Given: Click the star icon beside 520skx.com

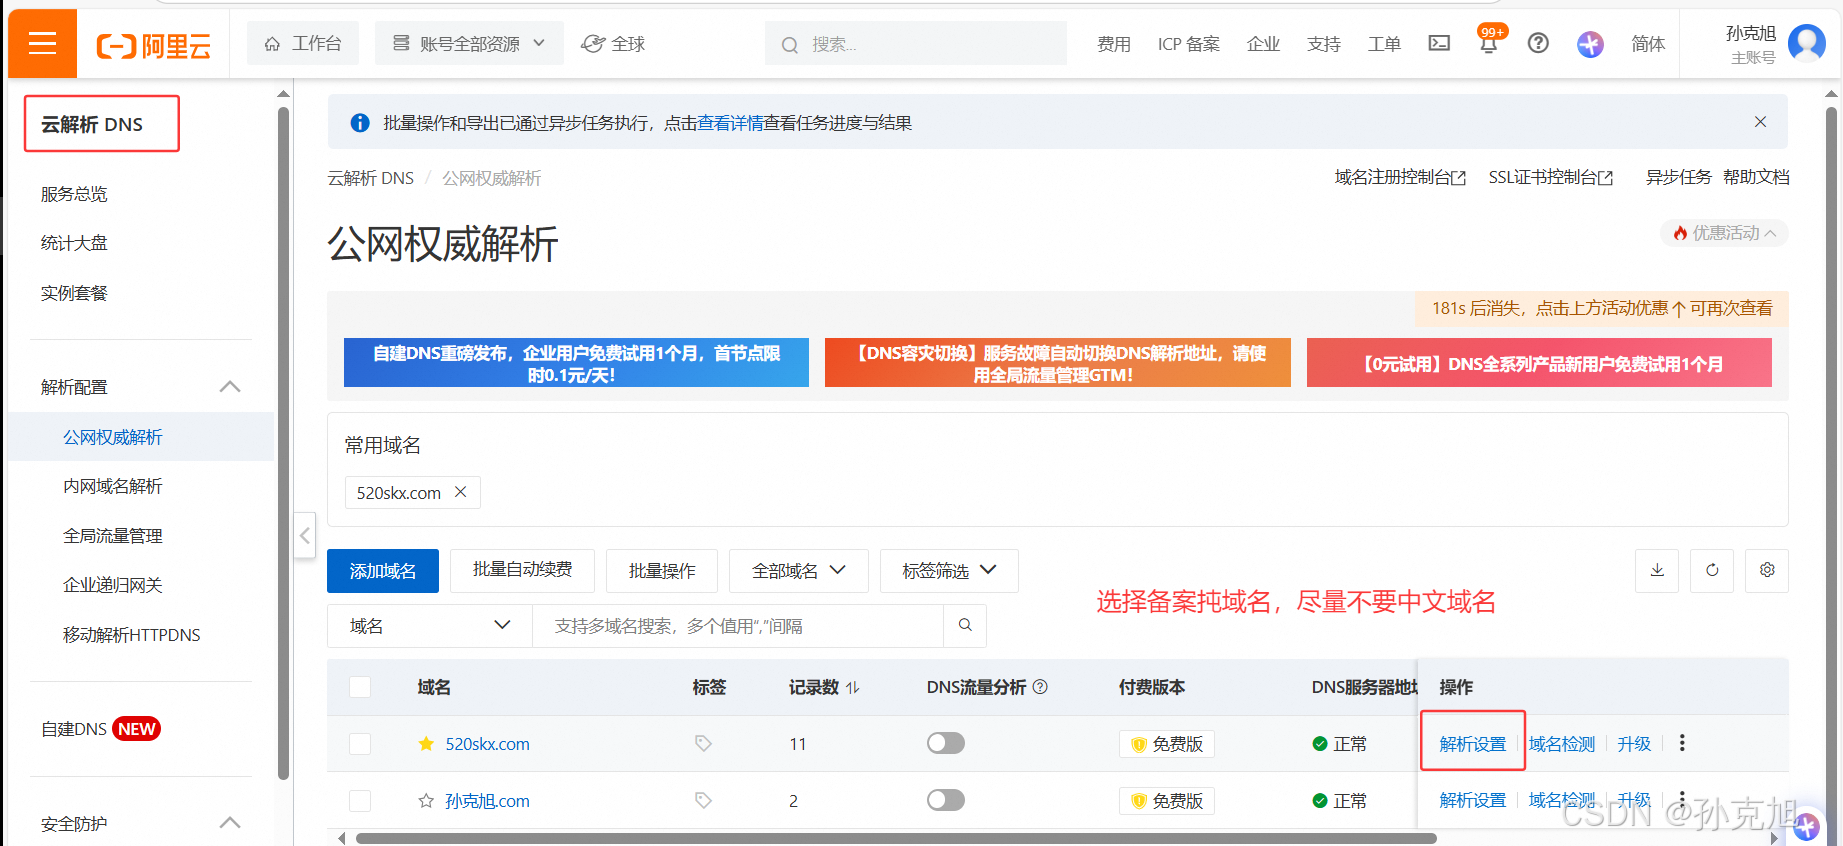Looking at the screenshot, I should [426, 743].
